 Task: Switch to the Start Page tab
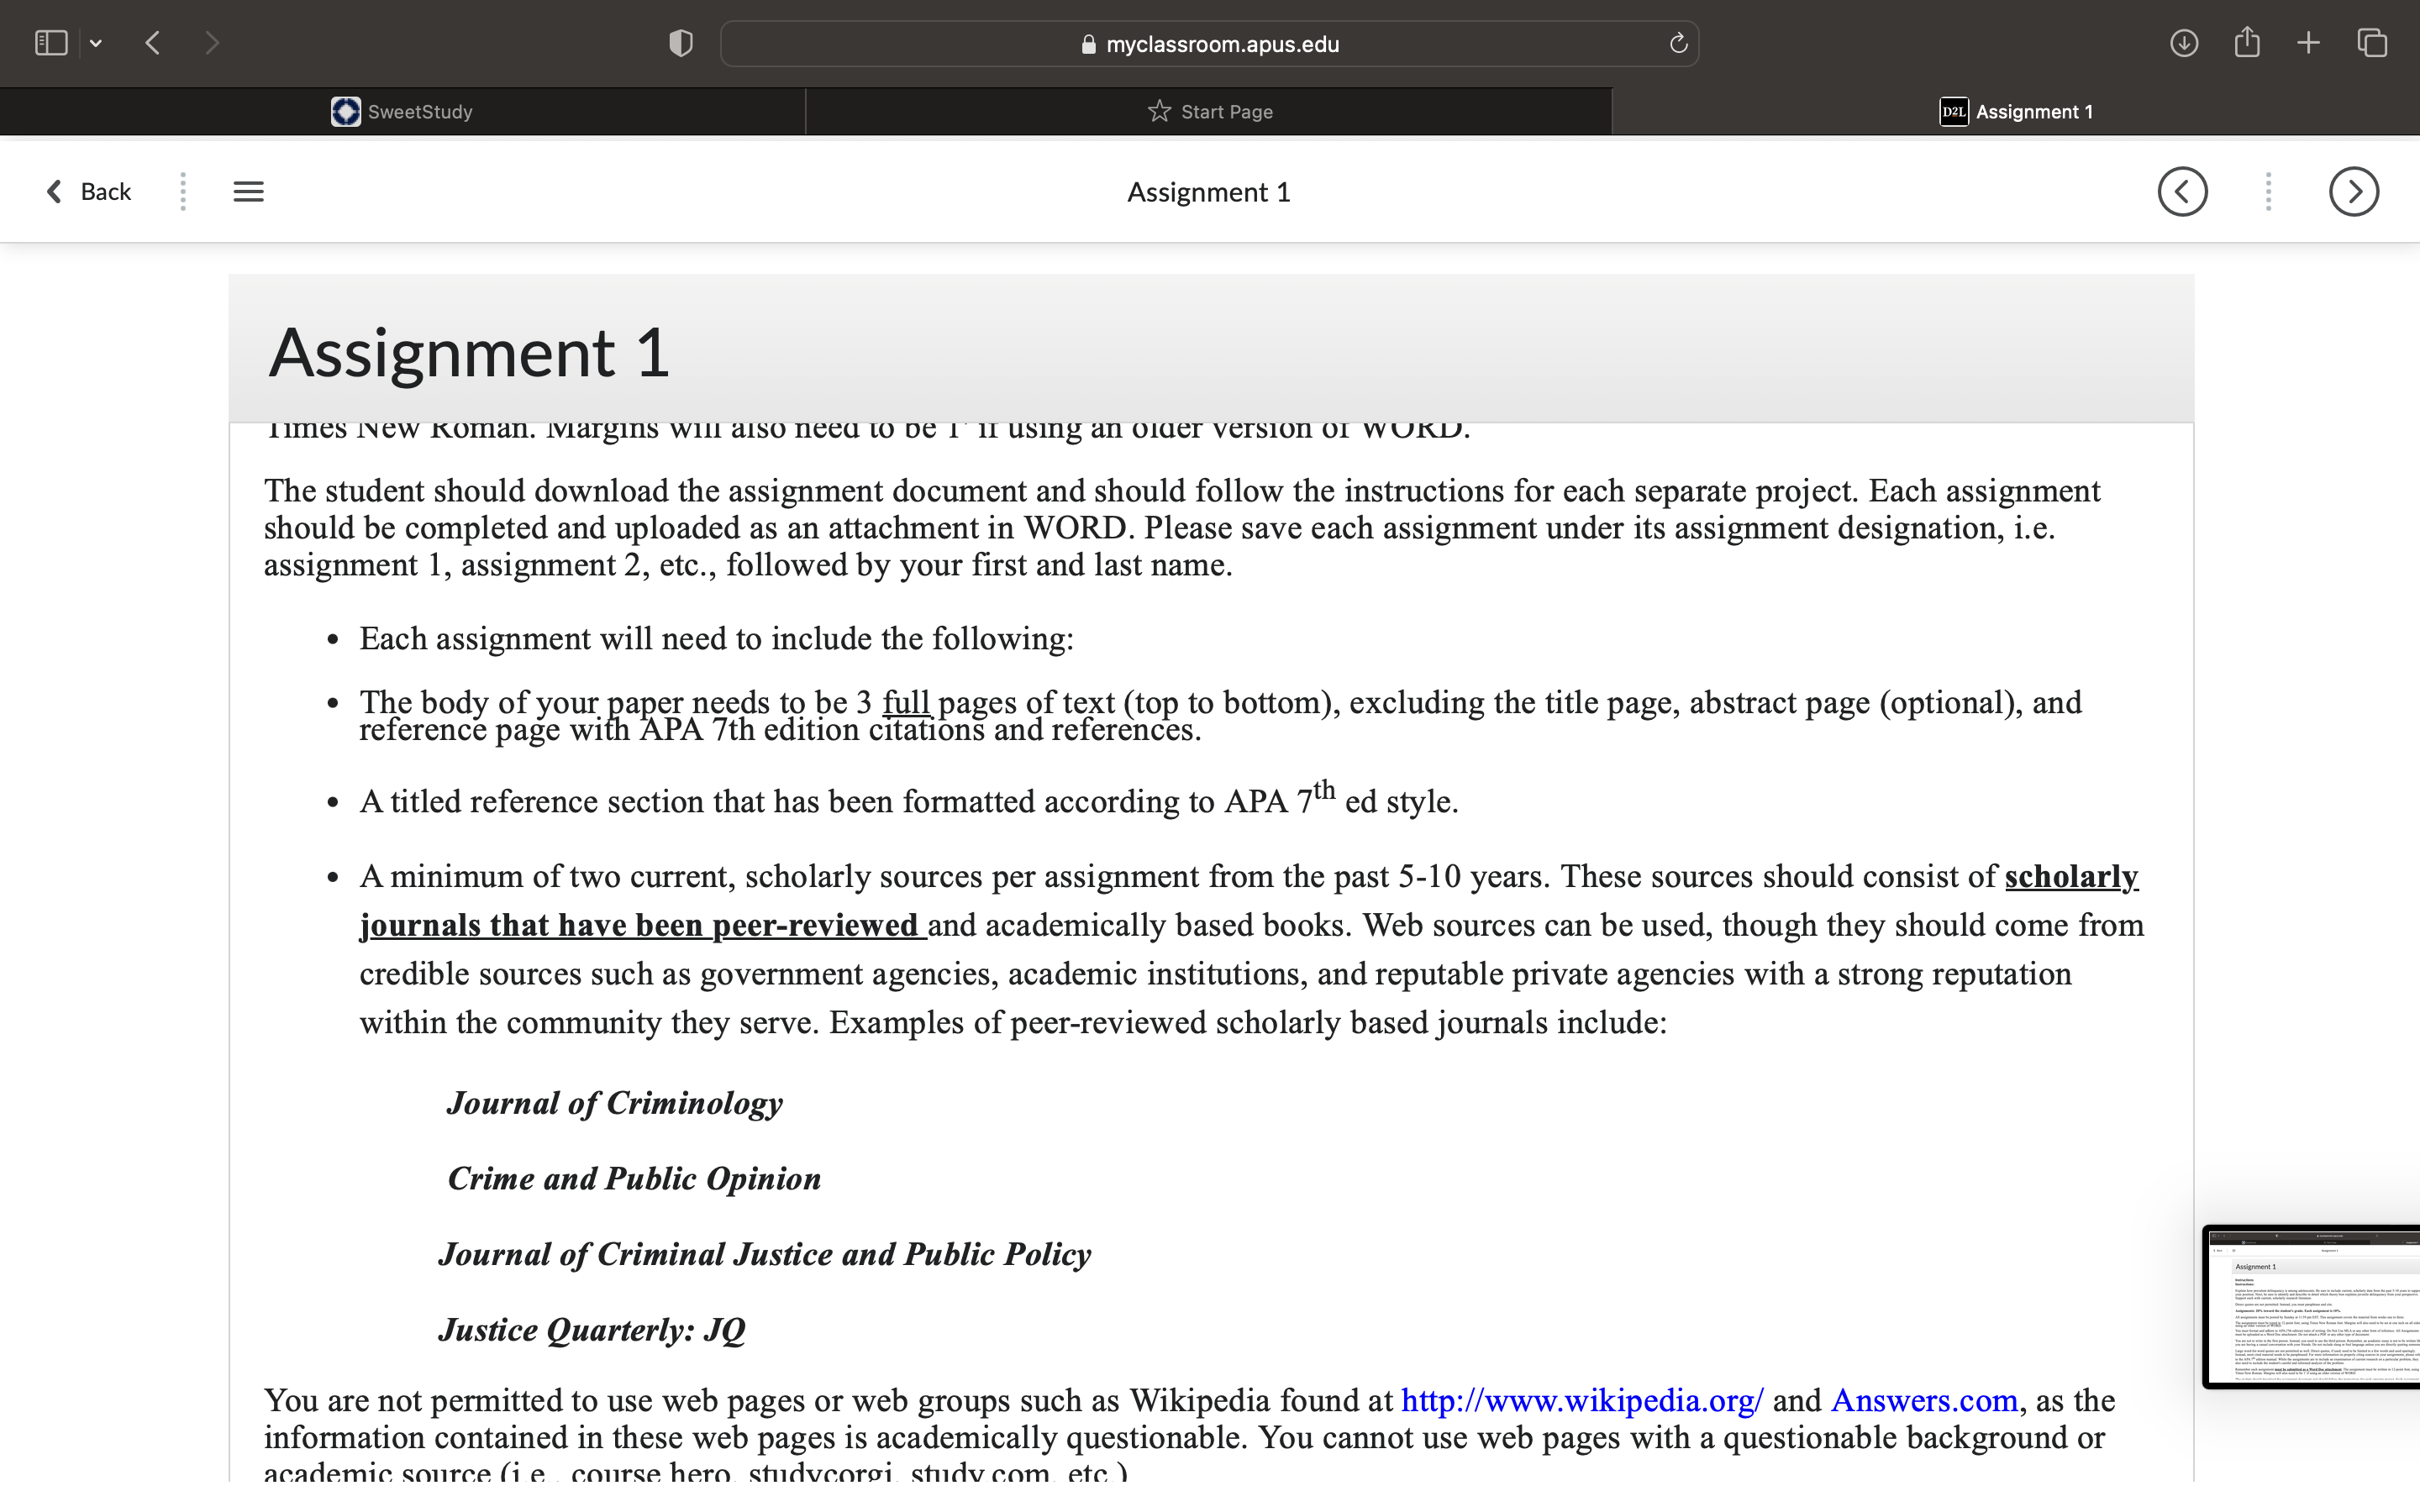(x=1209, y=111)
